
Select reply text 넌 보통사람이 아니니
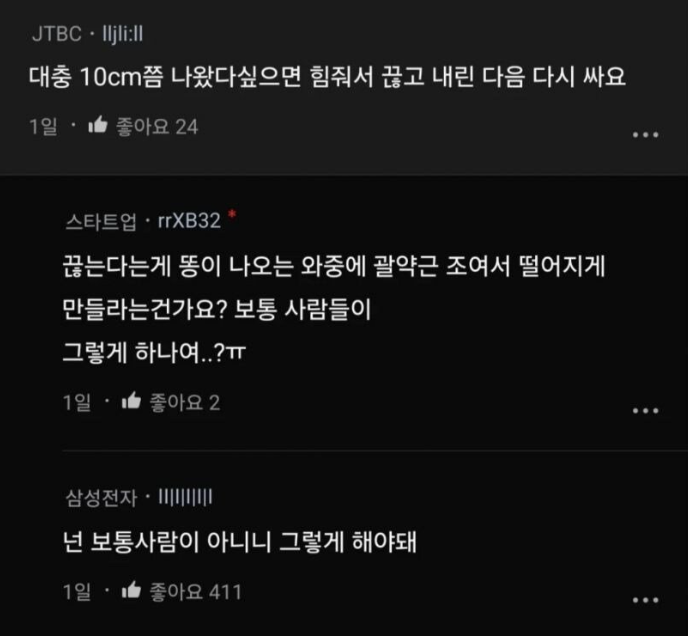pos(240,542)
